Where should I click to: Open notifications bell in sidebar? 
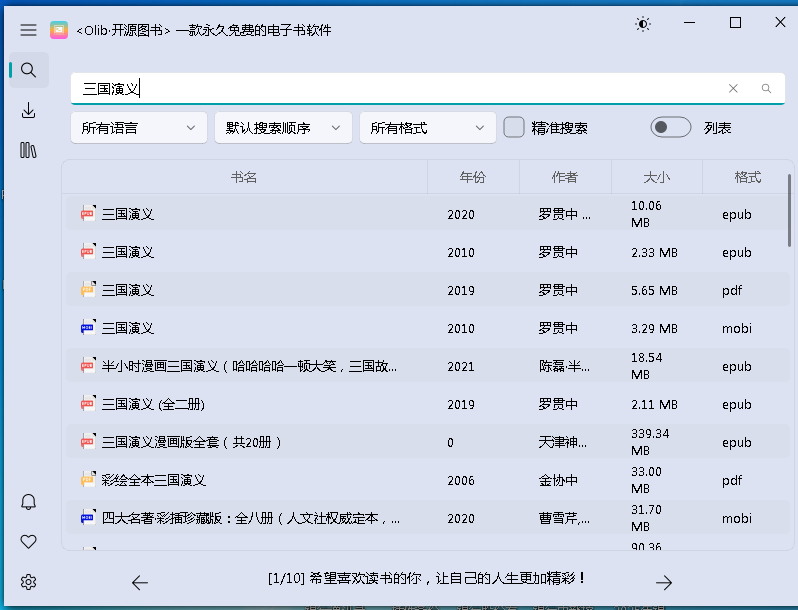click(x=28, y=502)
